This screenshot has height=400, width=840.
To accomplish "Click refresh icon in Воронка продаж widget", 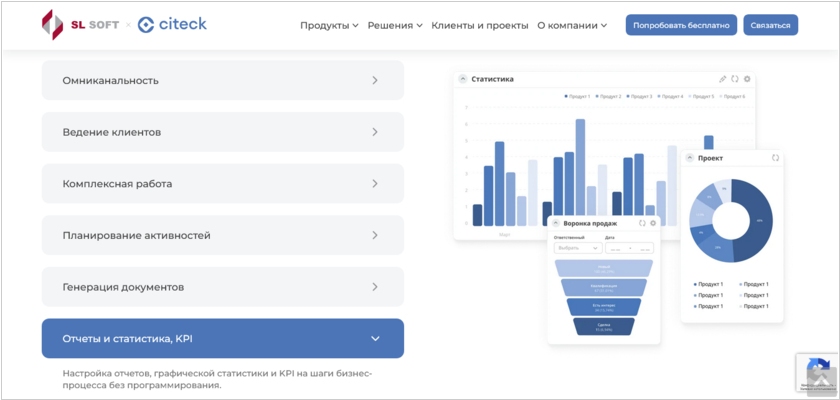I will click(642, 223).
